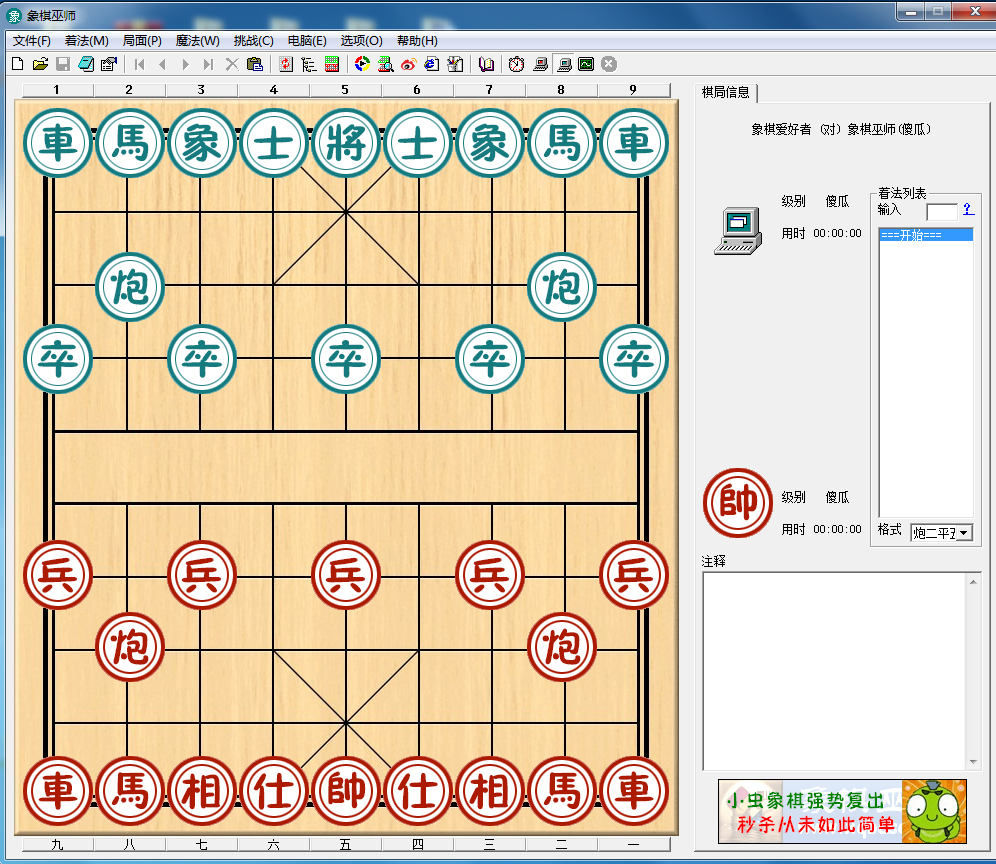Step forward one move with the right arrow
Screen dimensions: 996x864
tap(185, 64)
